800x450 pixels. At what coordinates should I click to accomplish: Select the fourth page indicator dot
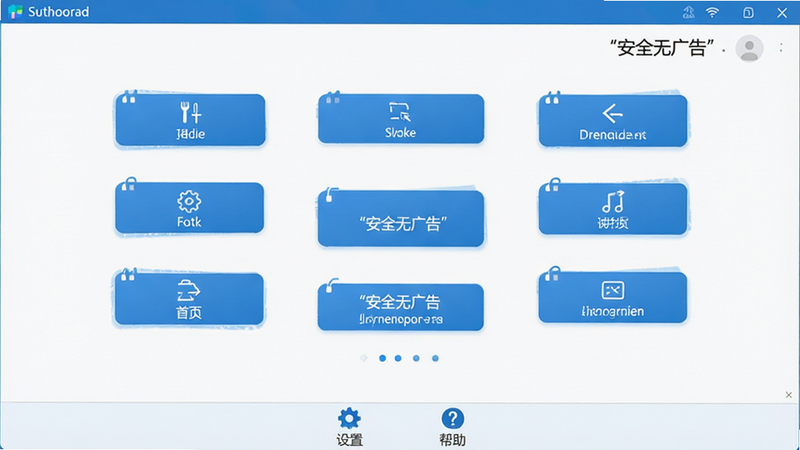416,358
